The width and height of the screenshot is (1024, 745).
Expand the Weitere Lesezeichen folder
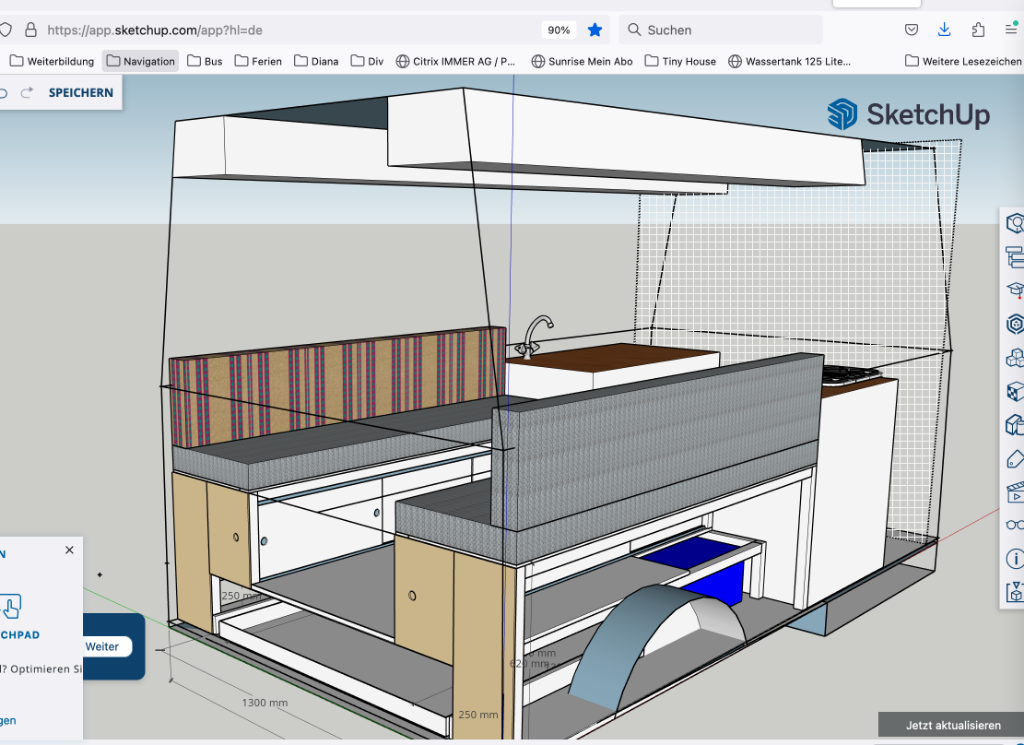(963, 61)
